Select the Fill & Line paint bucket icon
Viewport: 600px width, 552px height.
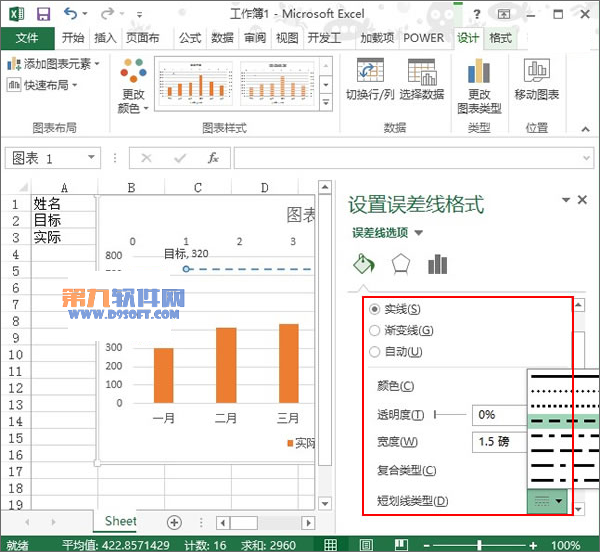(x=364, y=264)
